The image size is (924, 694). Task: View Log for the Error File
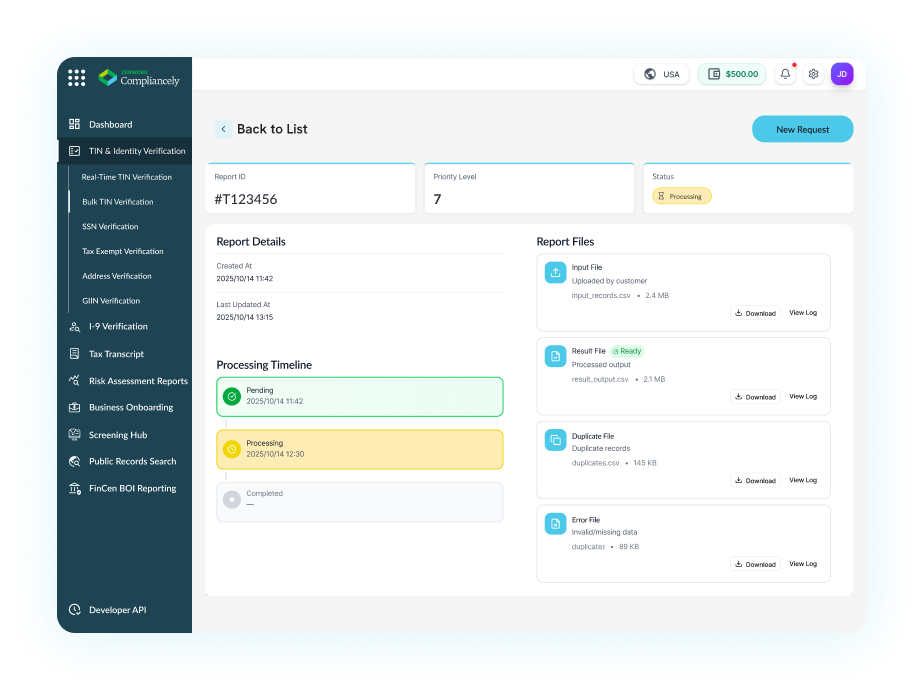(x=802, y=564)
